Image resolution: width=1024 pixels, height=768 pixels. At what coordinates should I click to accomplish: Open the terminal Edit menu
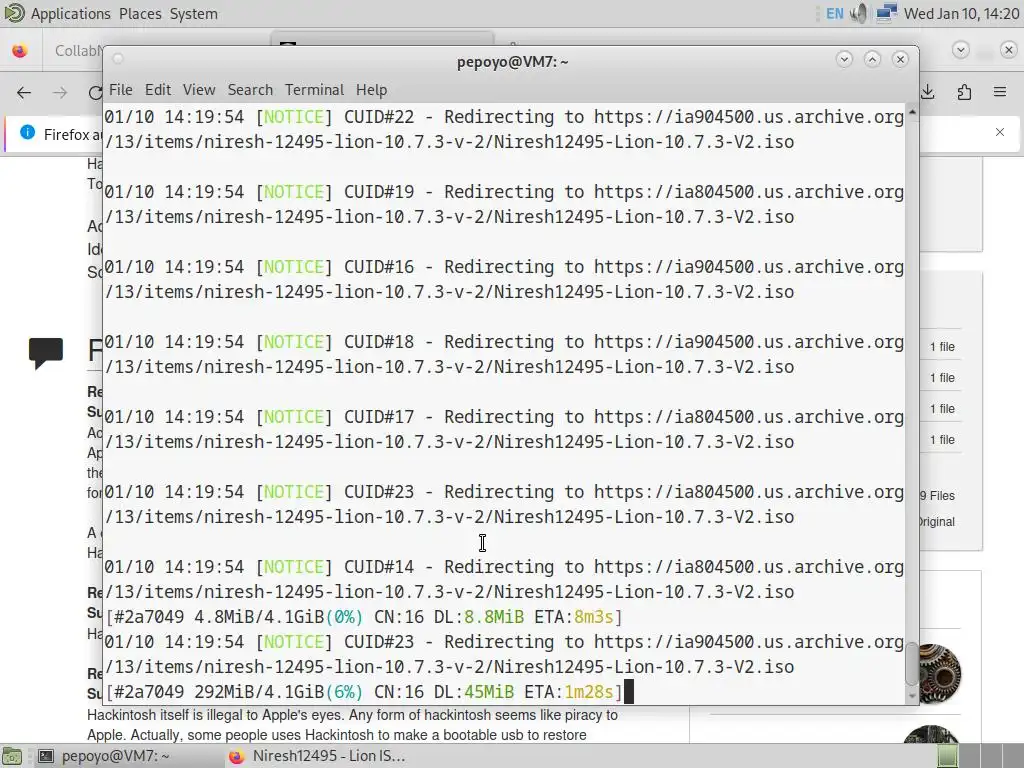[157, 89]
